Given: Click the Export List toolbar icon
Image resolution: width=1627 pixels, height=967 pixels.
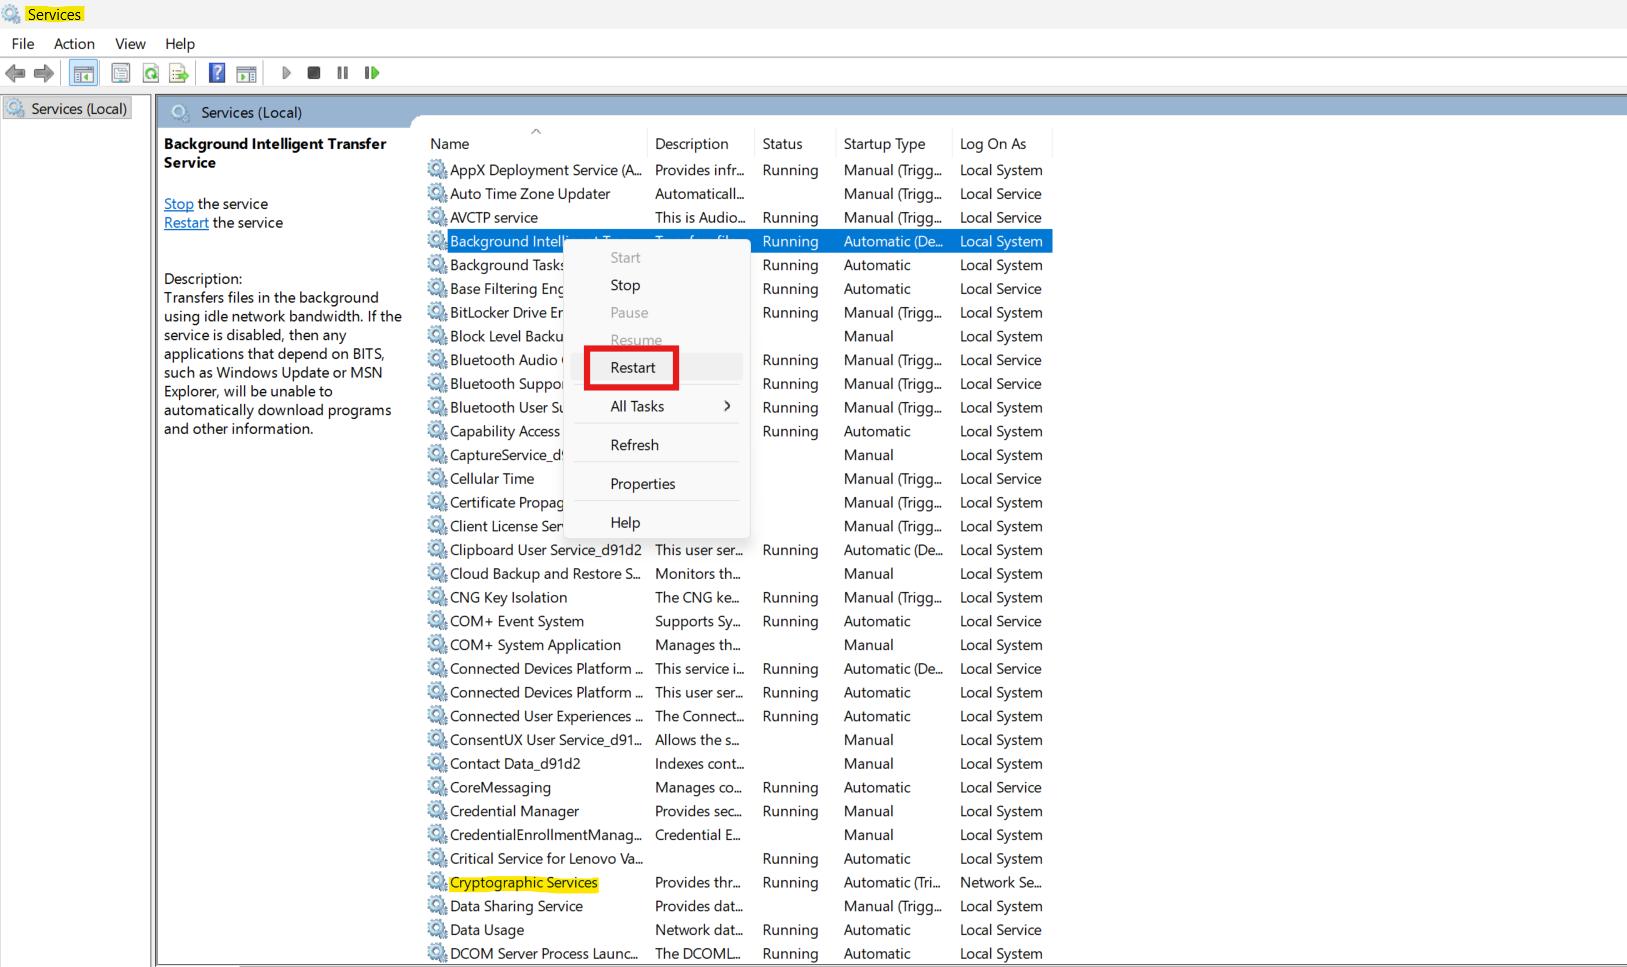Looking at the screenshot, I should tap(179, 73).
